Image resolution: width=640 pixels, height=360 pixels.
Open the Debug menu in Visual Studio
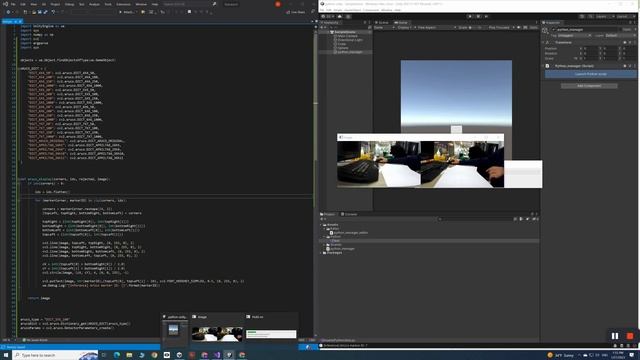pos(69,4)
